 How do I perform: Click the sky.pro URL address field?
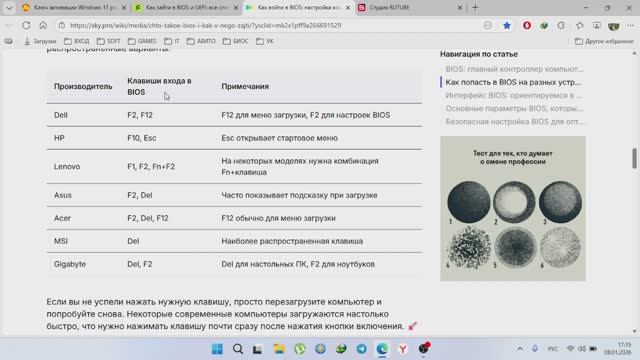[x=205, y=25]
